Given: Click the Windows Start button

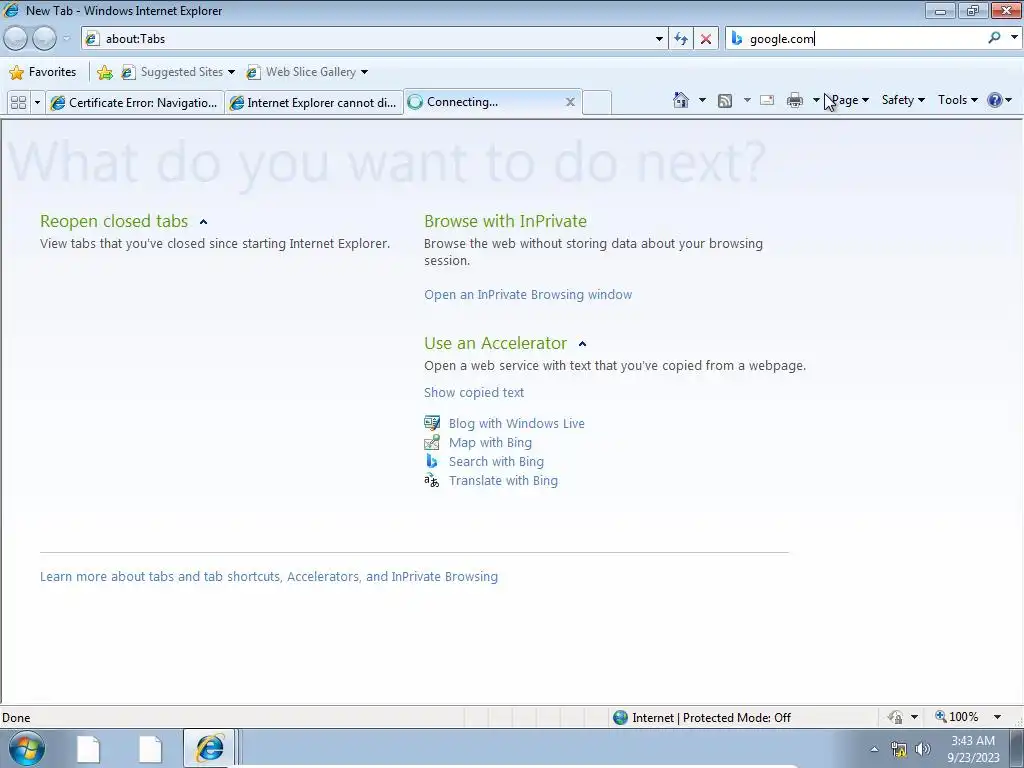Looking at the screenshot, I should (27, 748).
